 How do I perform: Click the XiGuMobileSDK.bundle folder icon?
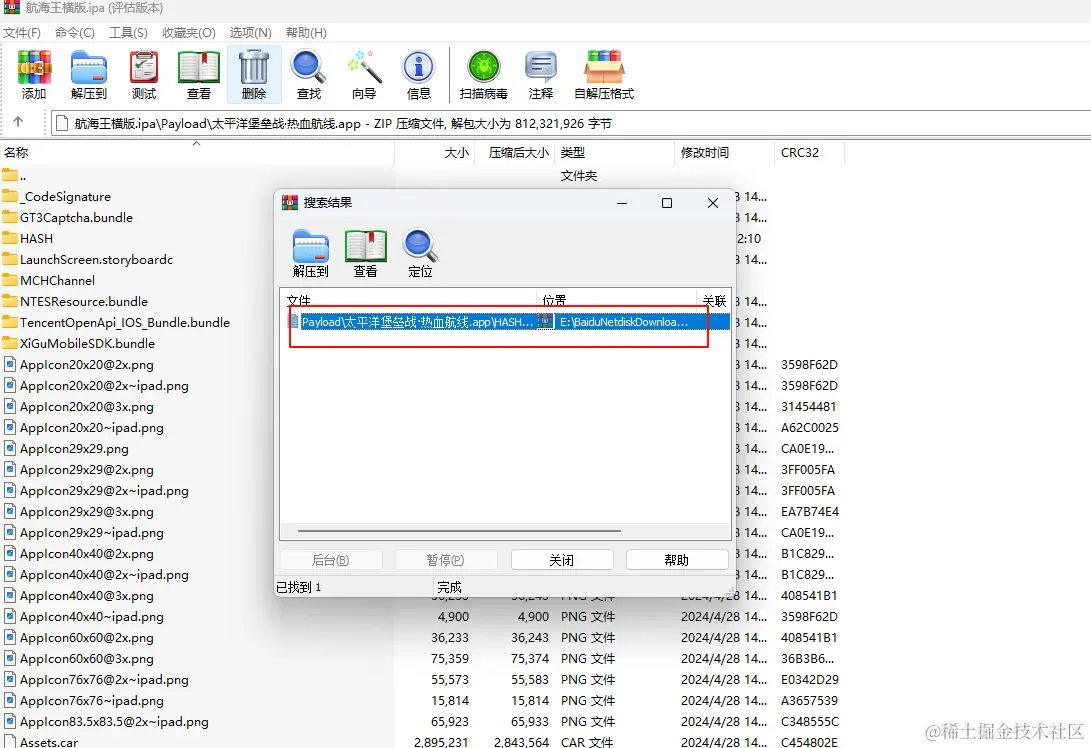10,343
